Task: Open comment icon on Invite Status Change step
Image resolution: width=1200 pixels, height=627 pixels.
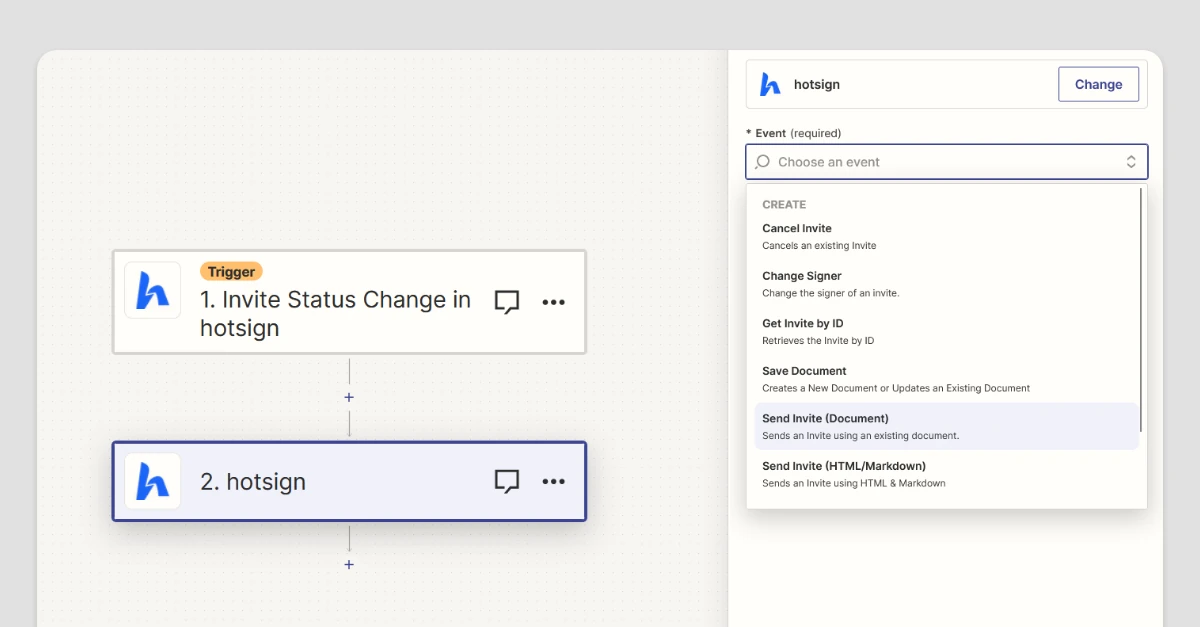Action: click(507, 302)
